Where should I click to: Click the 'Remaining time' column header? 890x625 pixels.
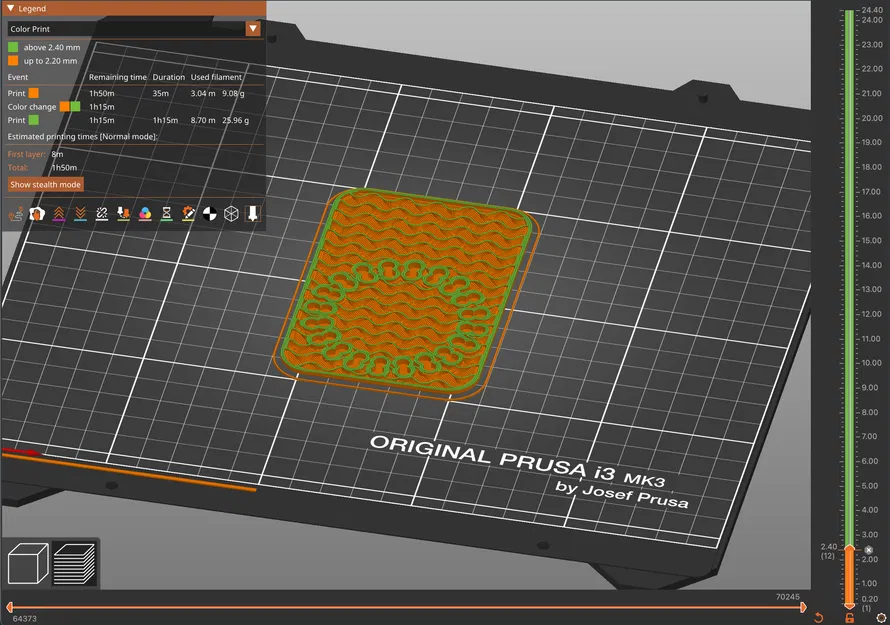(x=117, y=77)
